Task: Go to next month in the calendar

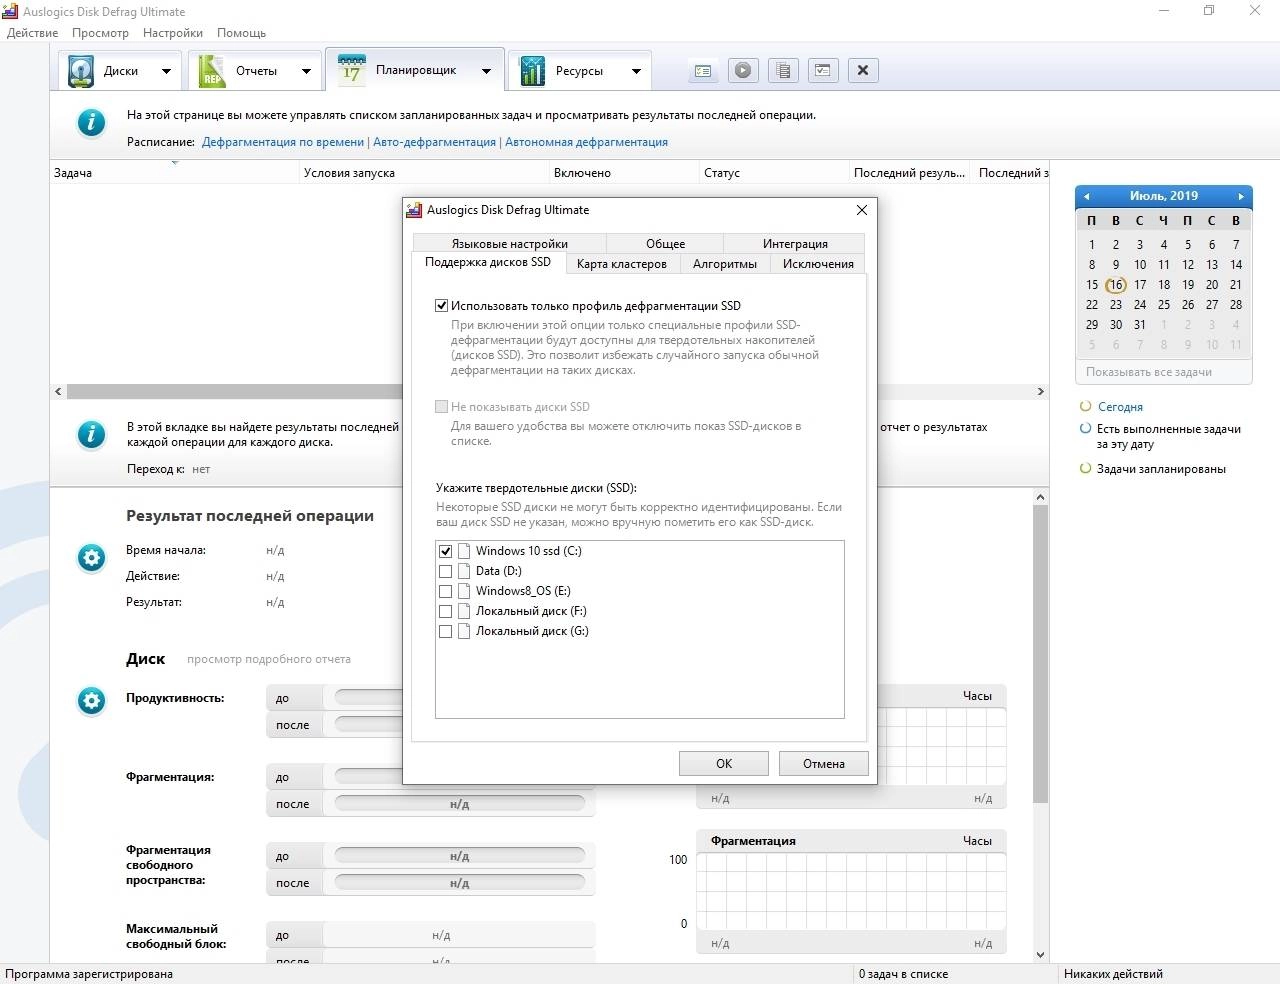Action: tap(1241, 196)
